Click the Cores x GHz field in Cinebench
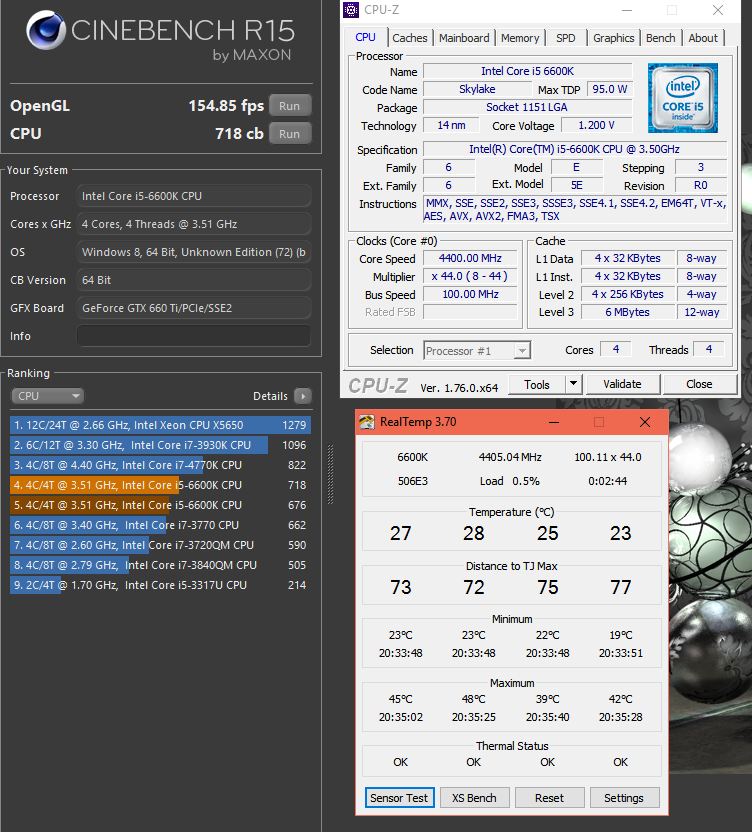The width and height of the screenshot is (752, 832). (194, 224)
